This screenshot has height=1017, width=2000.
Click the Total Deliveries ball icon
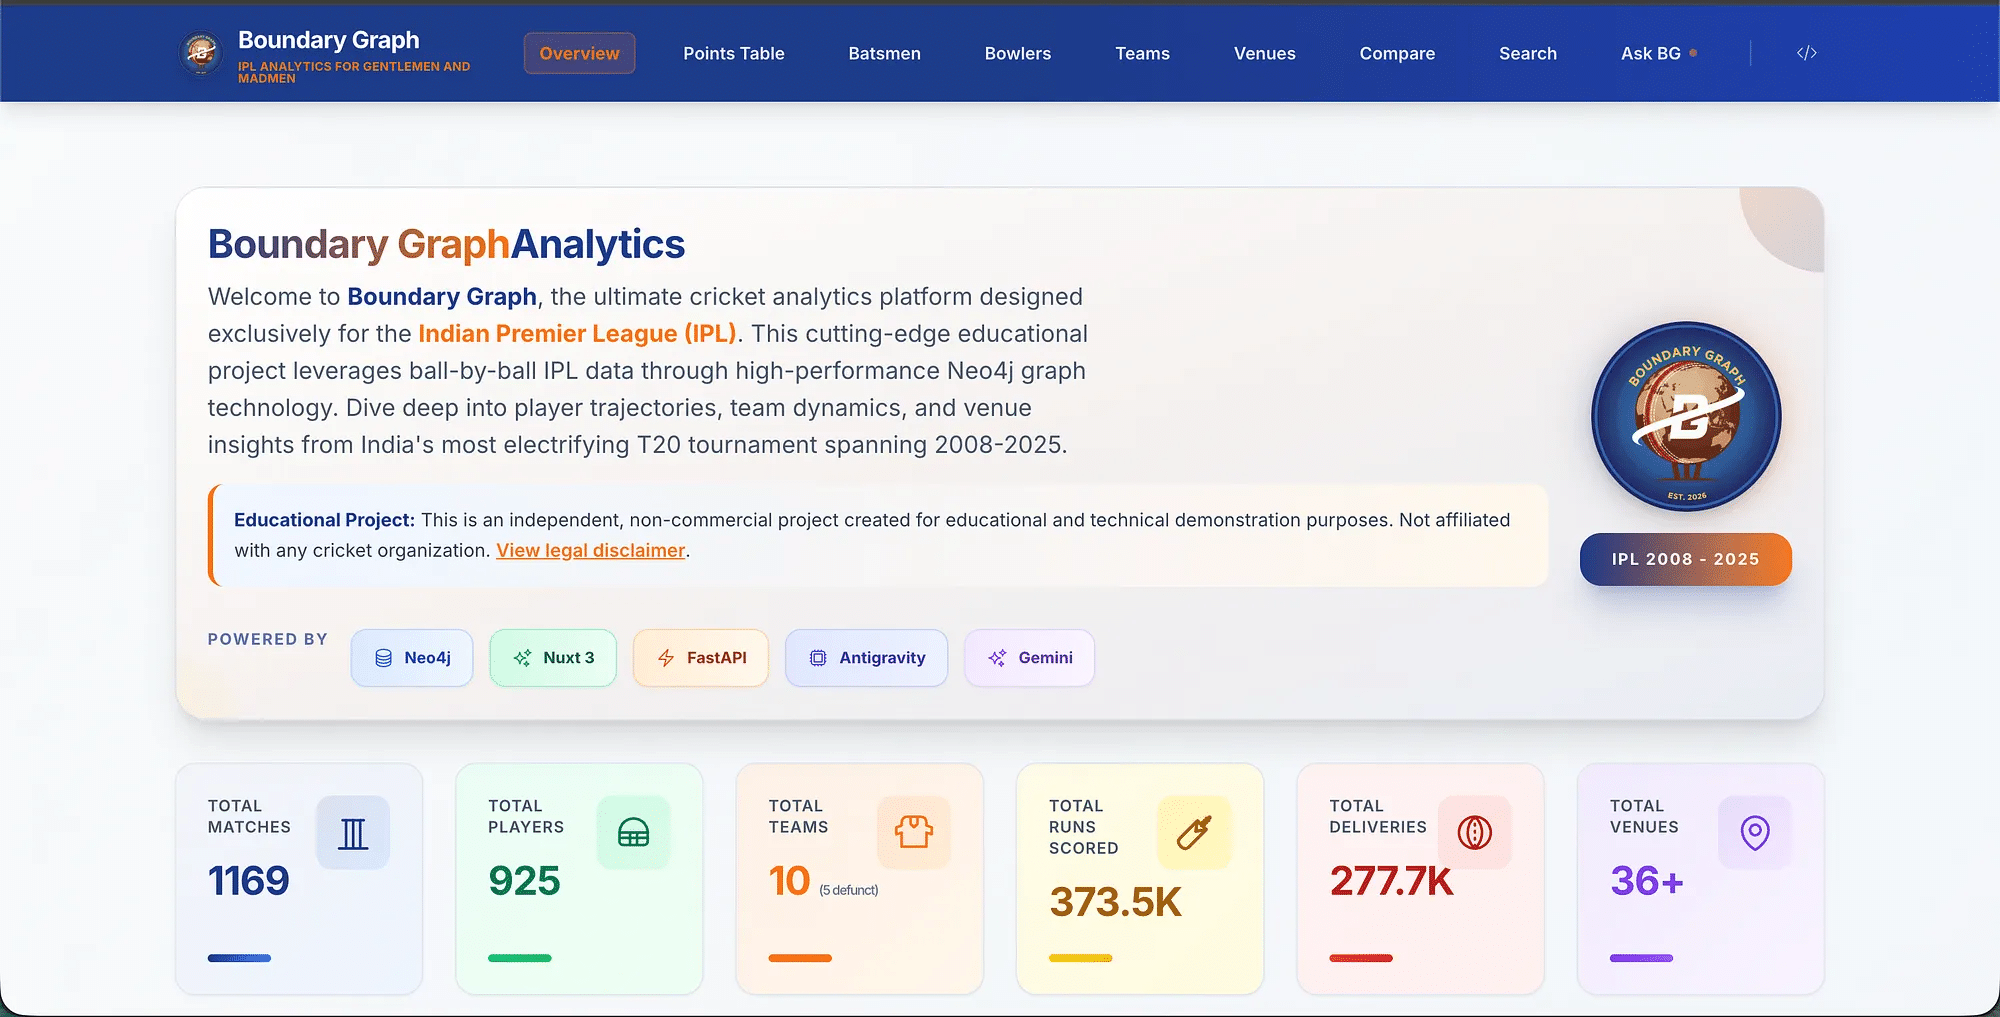[1475, 832]
